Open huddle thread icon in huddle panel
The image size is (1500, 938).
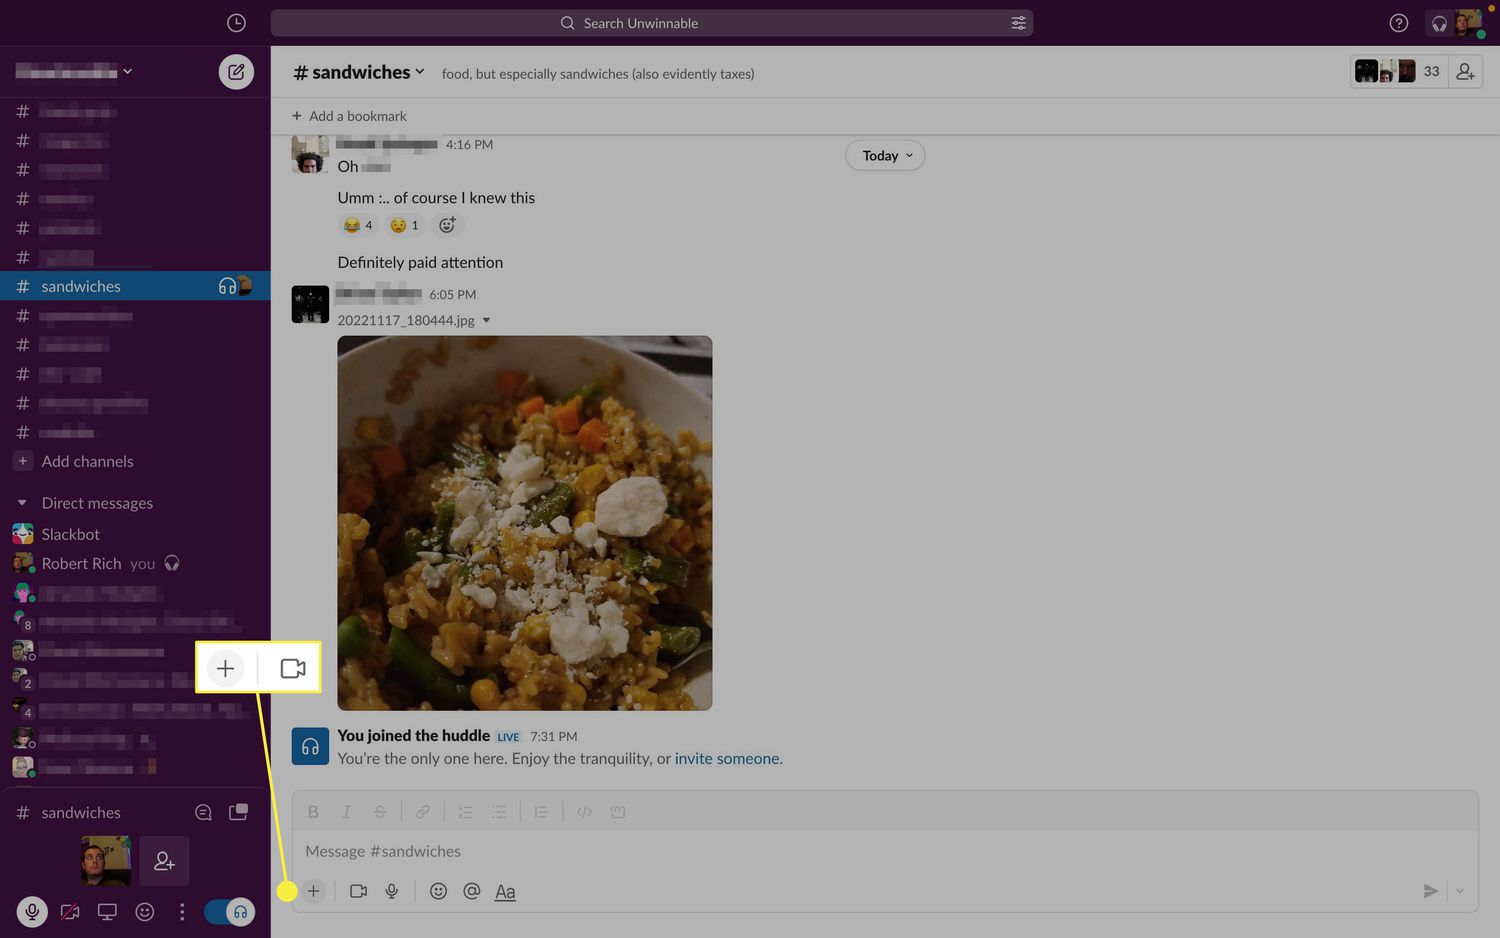pos(203,812)
